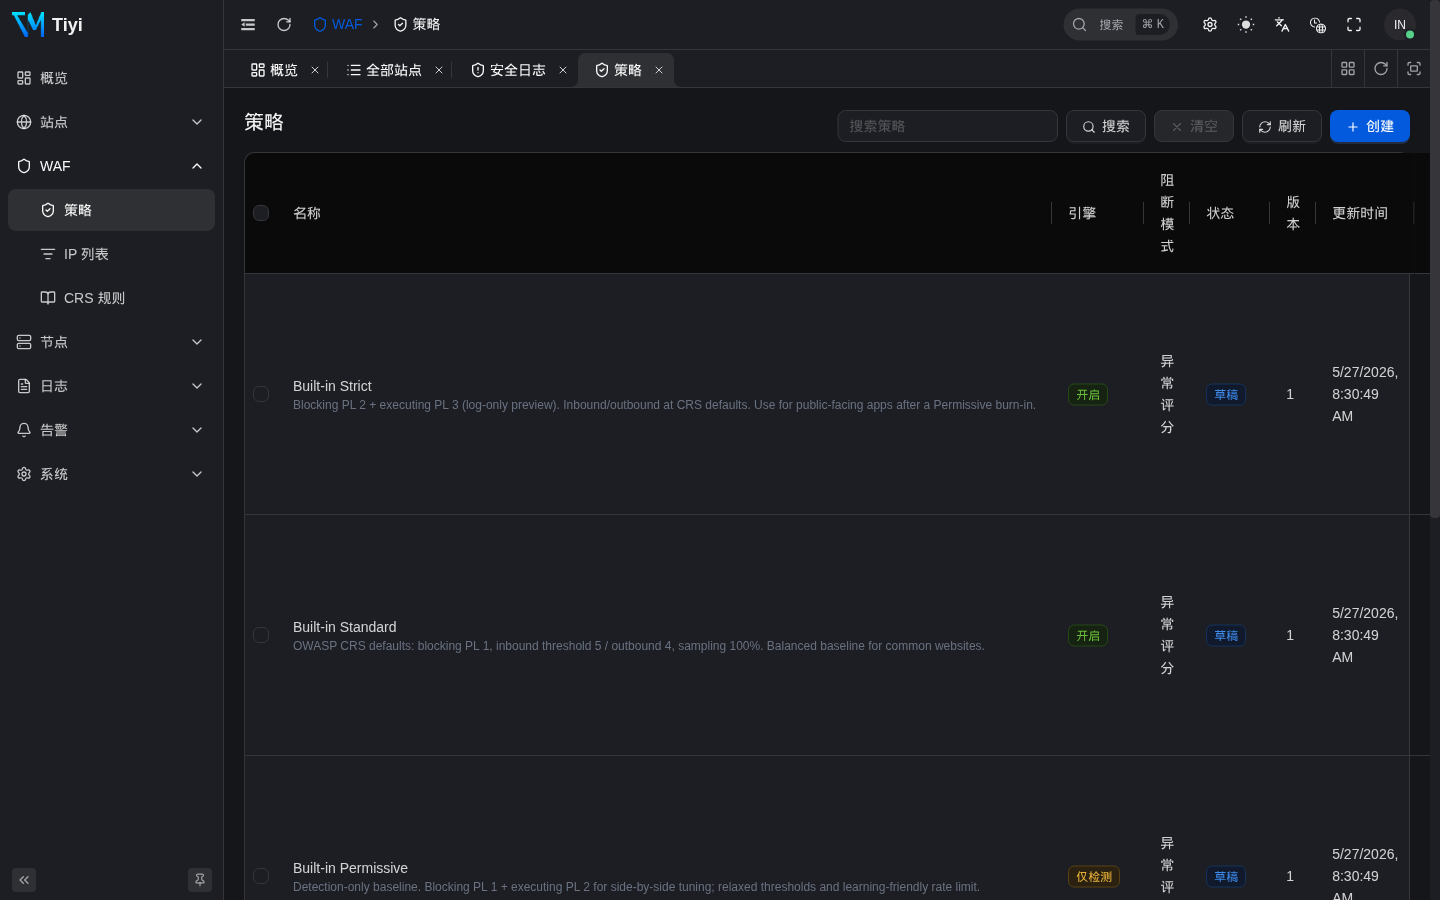Focus the 搜索策略 input field

tap(947, 126)
